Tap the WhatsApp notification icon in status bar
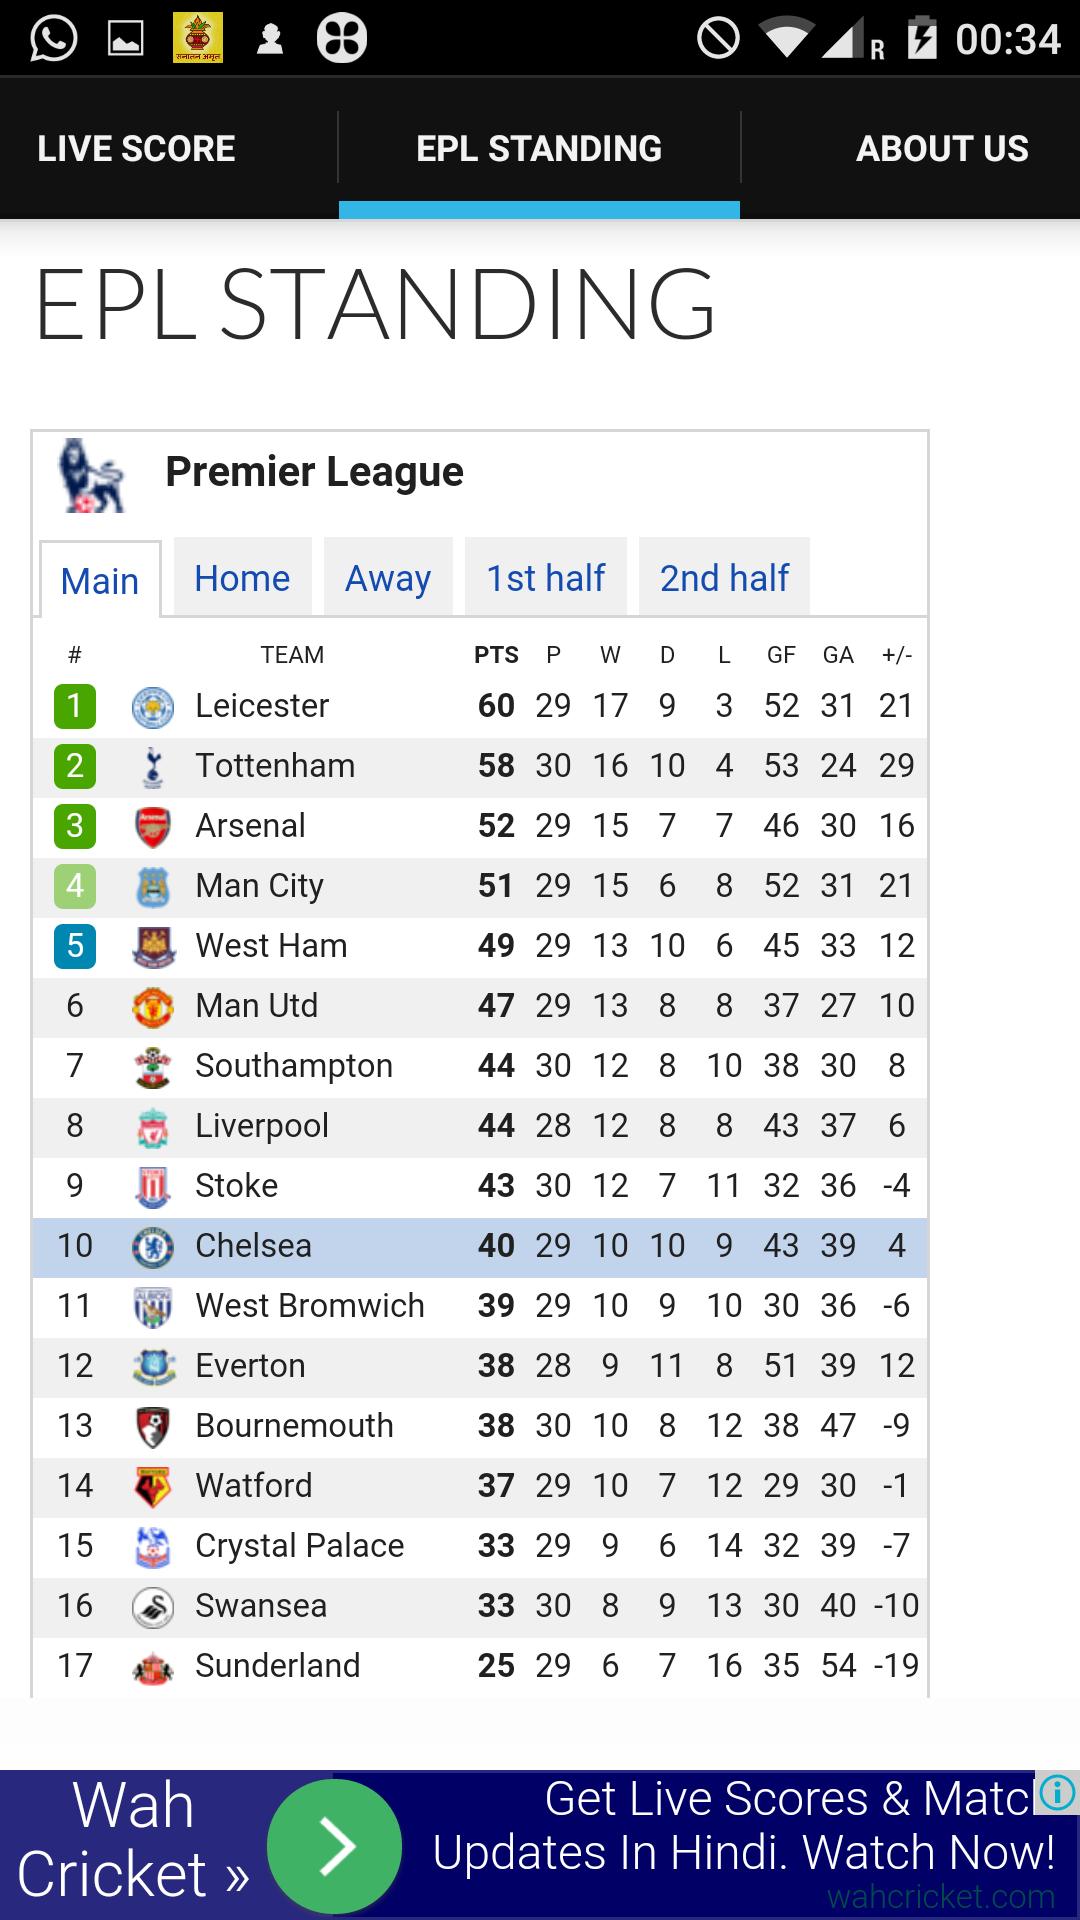The height and width of the screenshot is (1920, 1080). (53, 40)
